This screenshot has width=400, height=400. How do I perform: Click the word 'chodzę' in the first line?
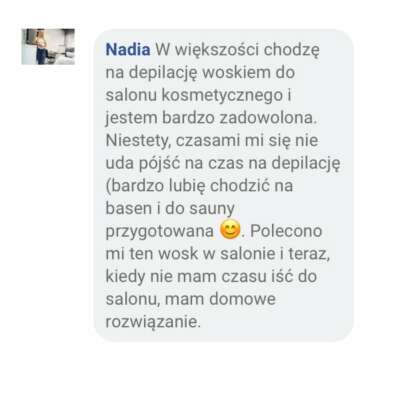(292, 51)
